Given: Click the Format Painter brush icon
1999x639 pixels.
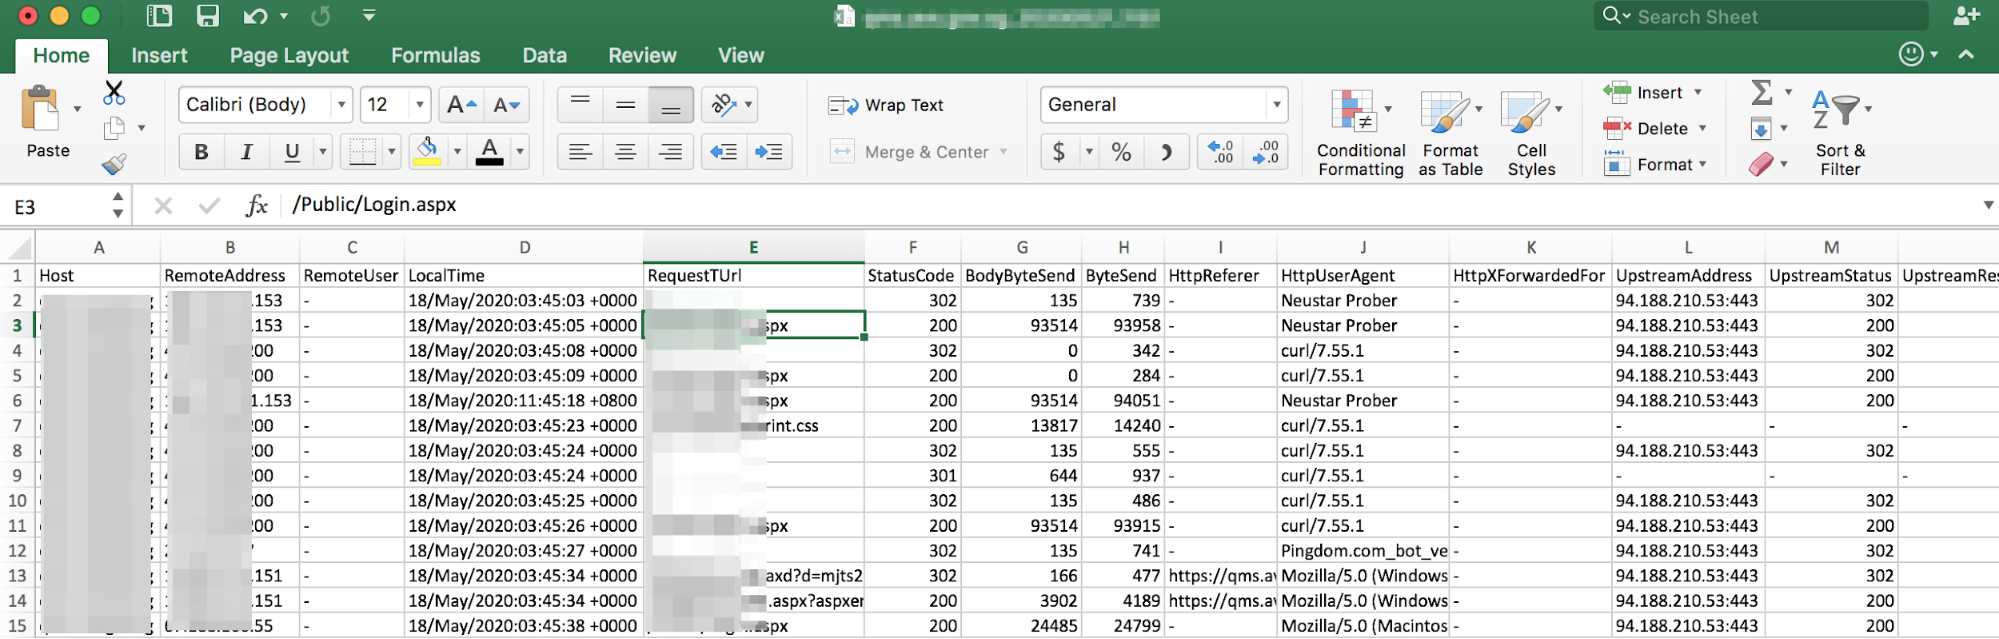Looking at the screenshot, I should pos(114,164).
